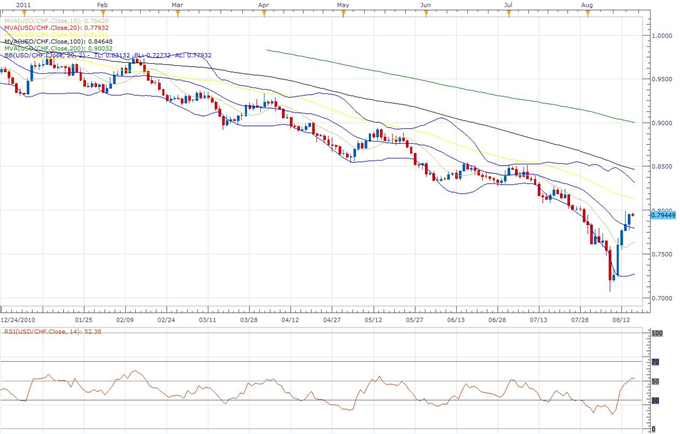The width and height of the screenshot is (680, 434).
Task: Click the 12/24/2010 date axis label
Action: click(17, 320)
